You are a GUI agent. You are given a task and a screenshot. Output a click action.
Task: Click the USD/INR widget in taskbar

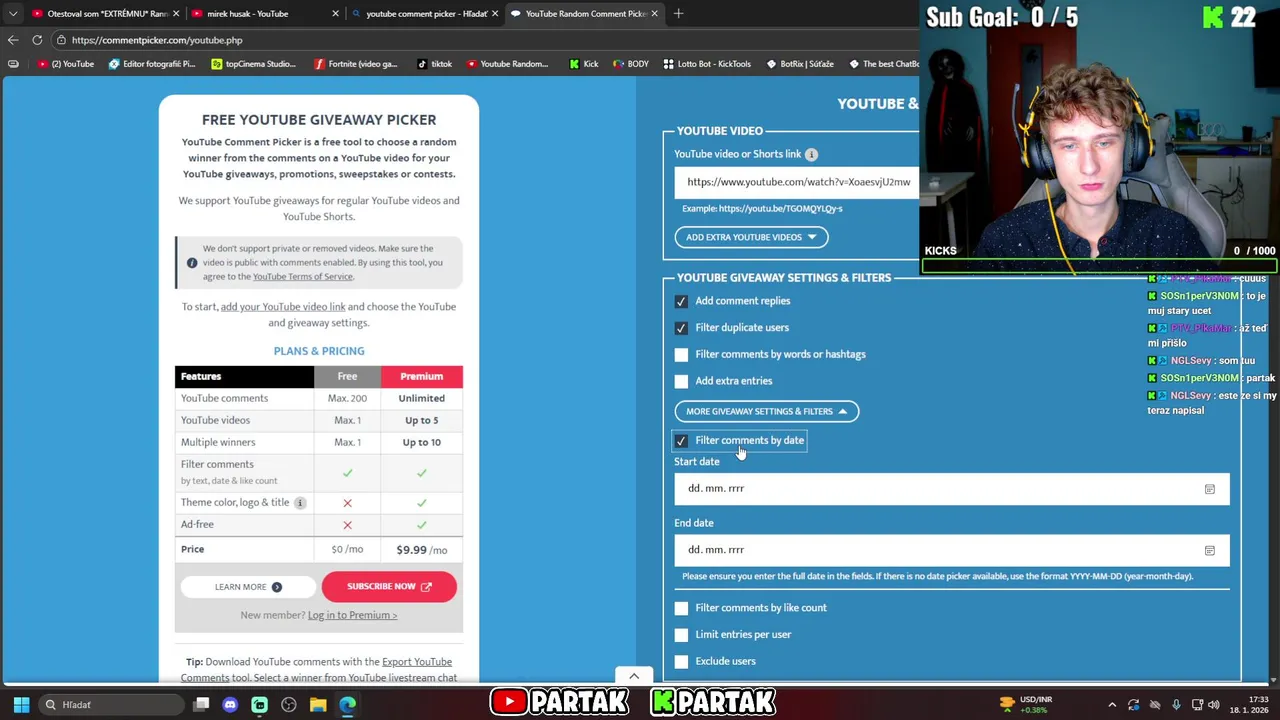tap(1026, 705)
